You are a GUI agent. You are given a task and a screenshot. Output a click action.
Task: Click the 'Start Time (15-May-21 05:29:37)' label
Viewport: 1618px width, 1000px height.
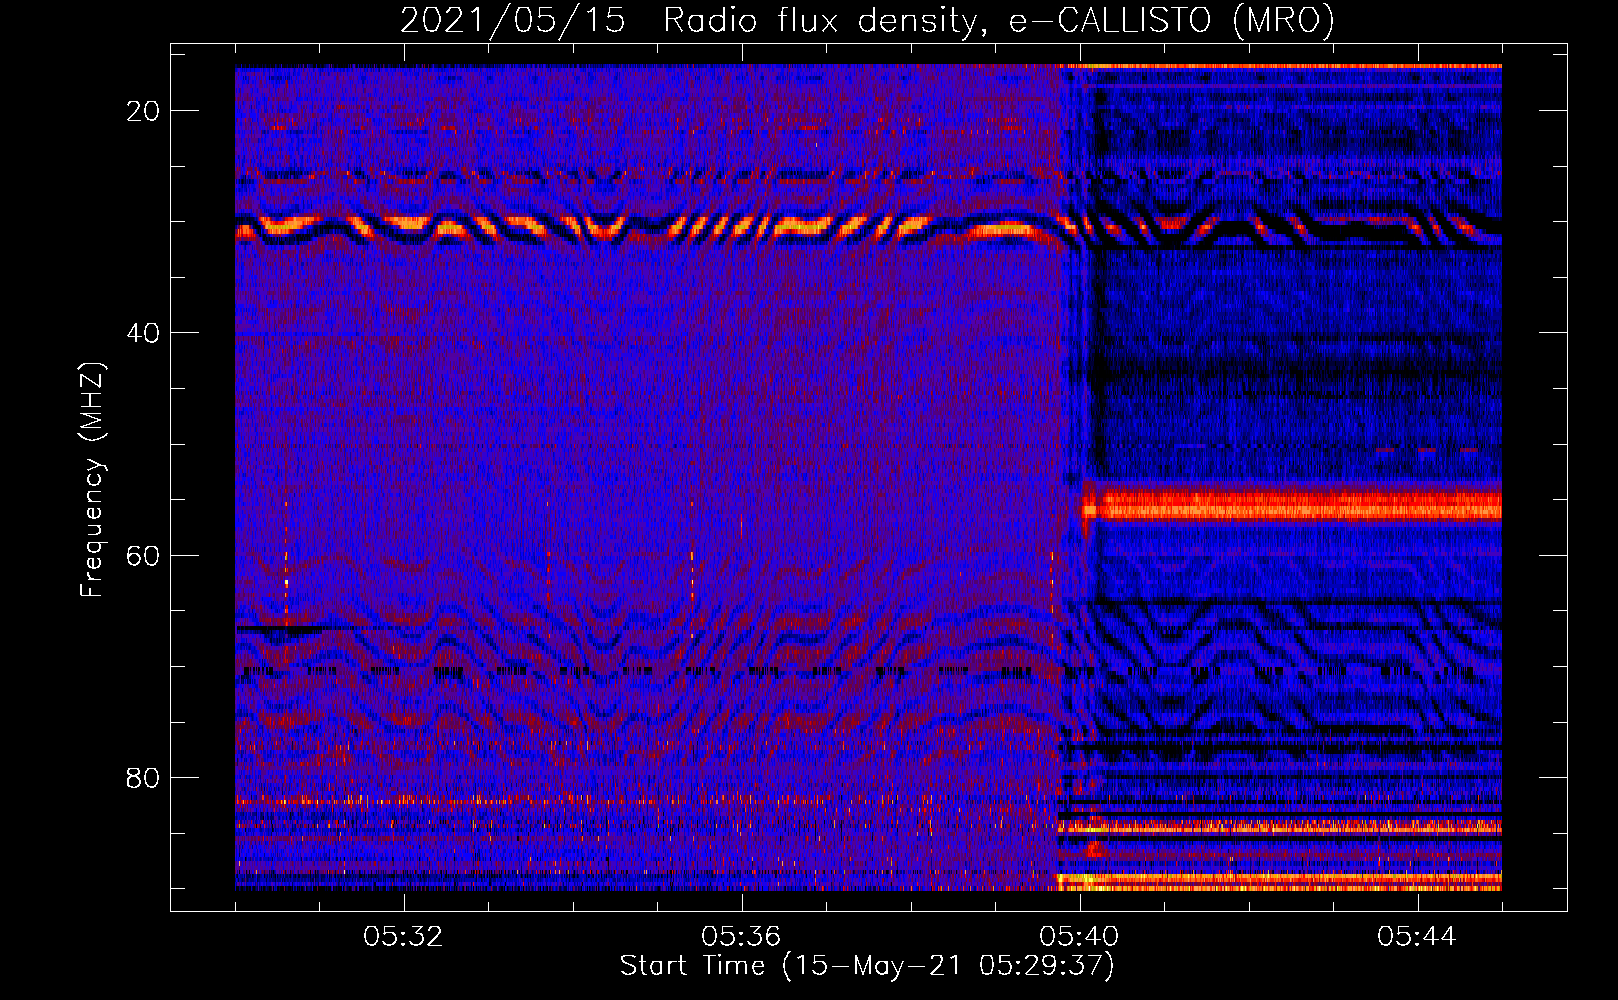[867, 966]
